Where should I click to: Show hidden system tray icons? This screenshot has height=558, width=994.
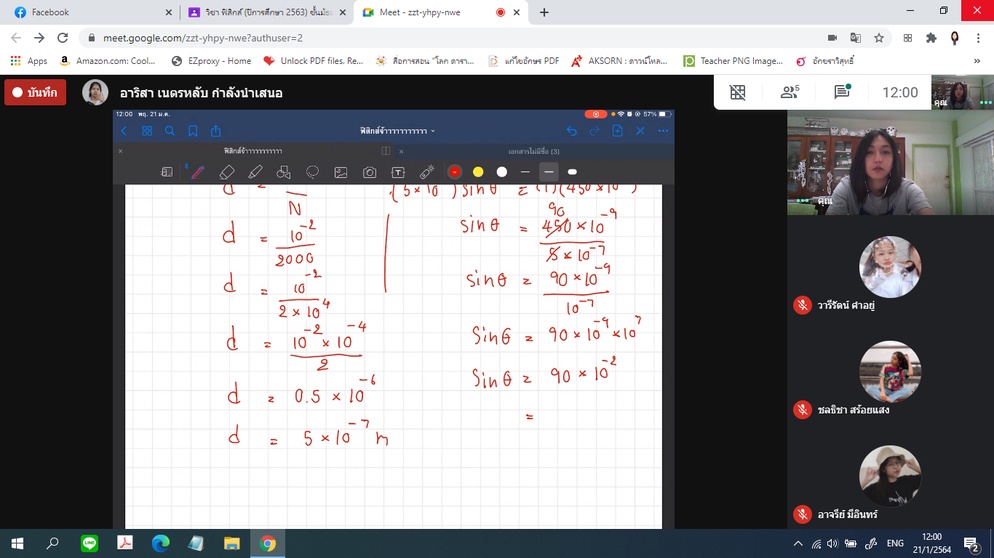(x=797, y=544)
